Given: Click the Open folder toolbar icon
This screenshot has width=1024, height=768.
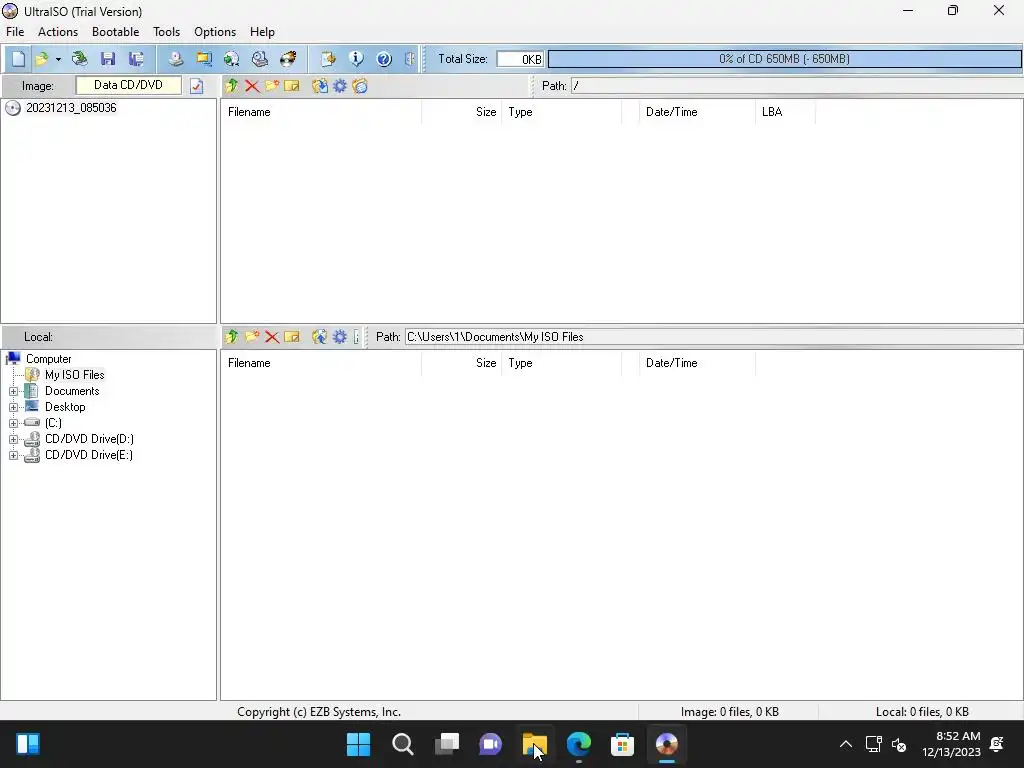Looking at the screenshot, I should tap(42, 59).
